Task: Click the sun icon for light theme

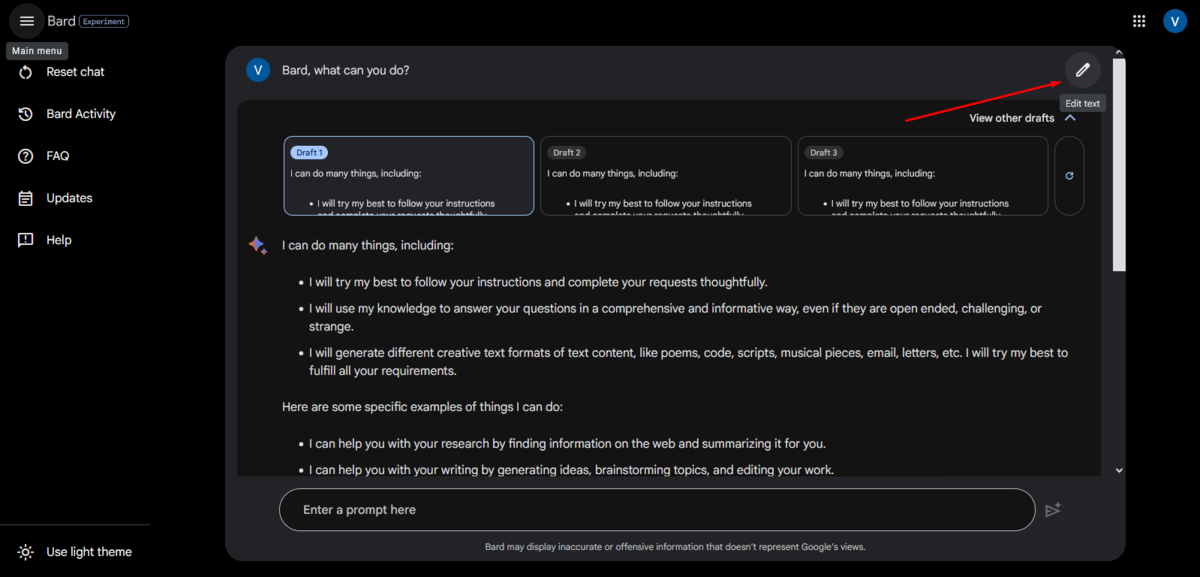Action: click(x=26, y=552)
